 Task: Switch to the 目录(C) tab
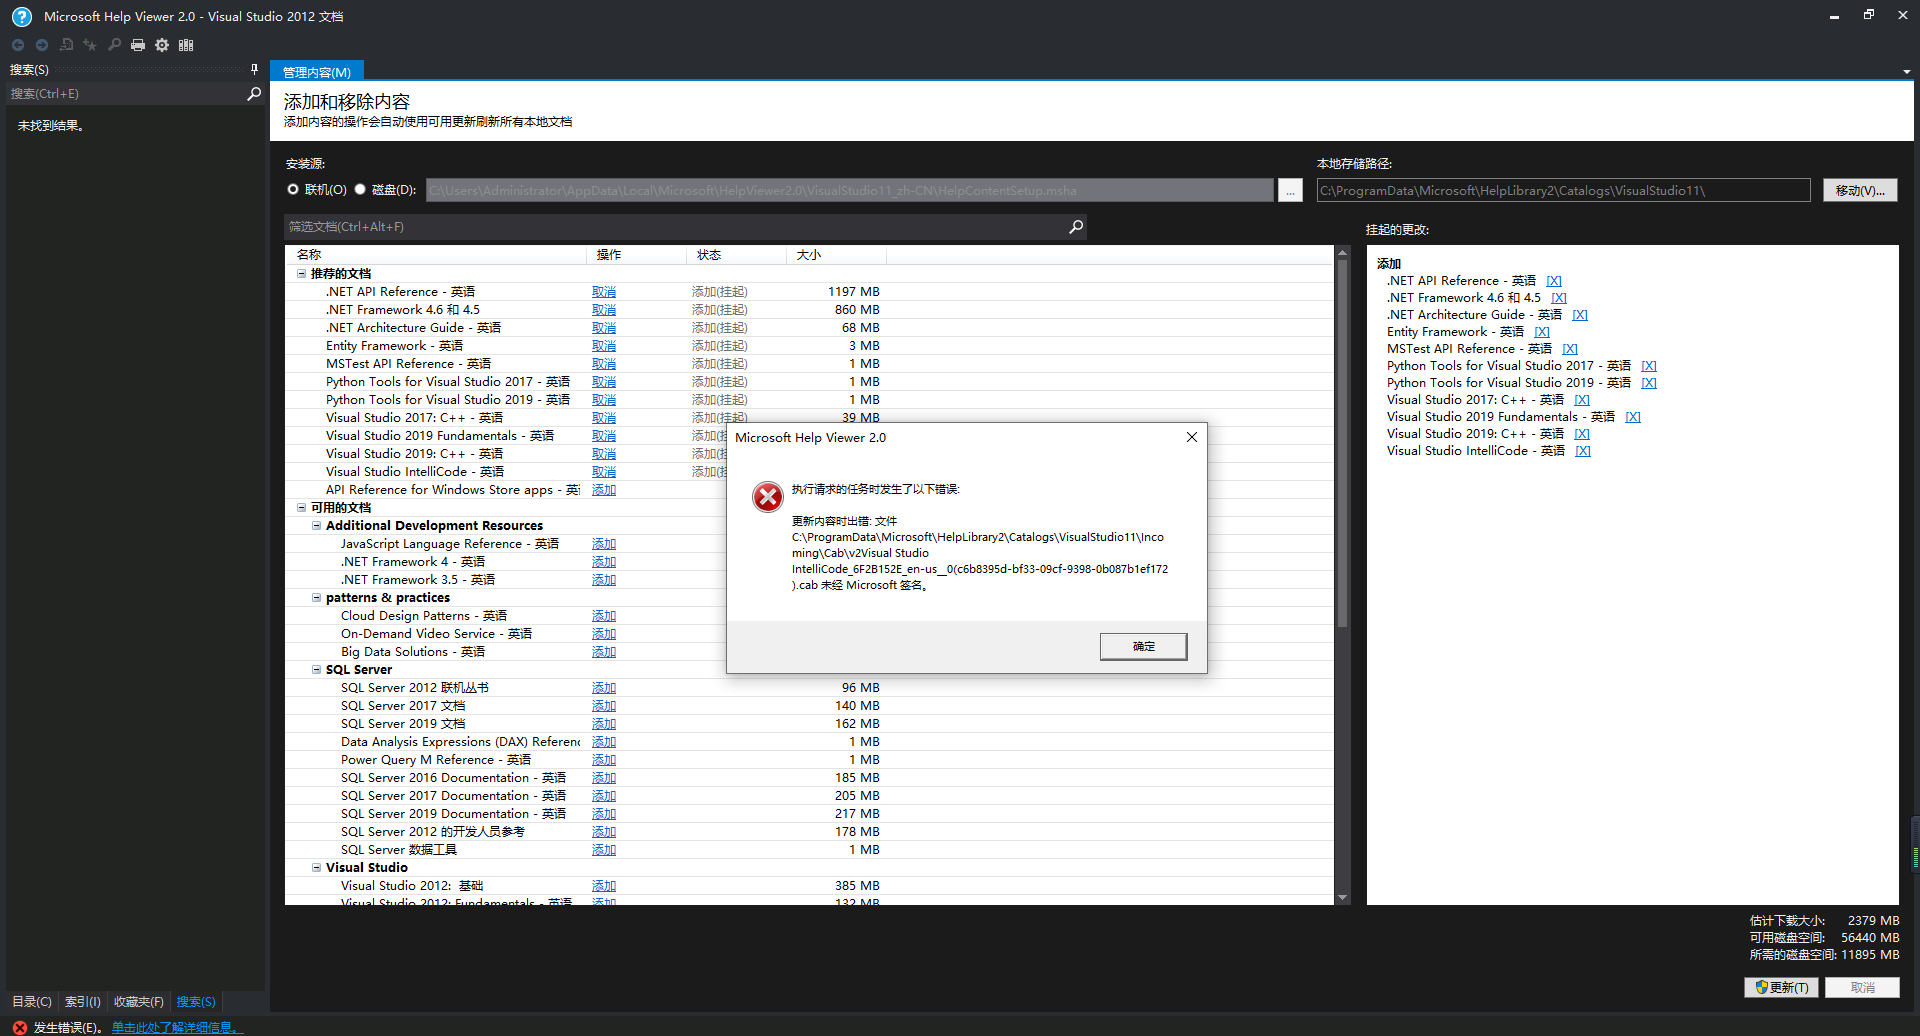[30, 1001]
